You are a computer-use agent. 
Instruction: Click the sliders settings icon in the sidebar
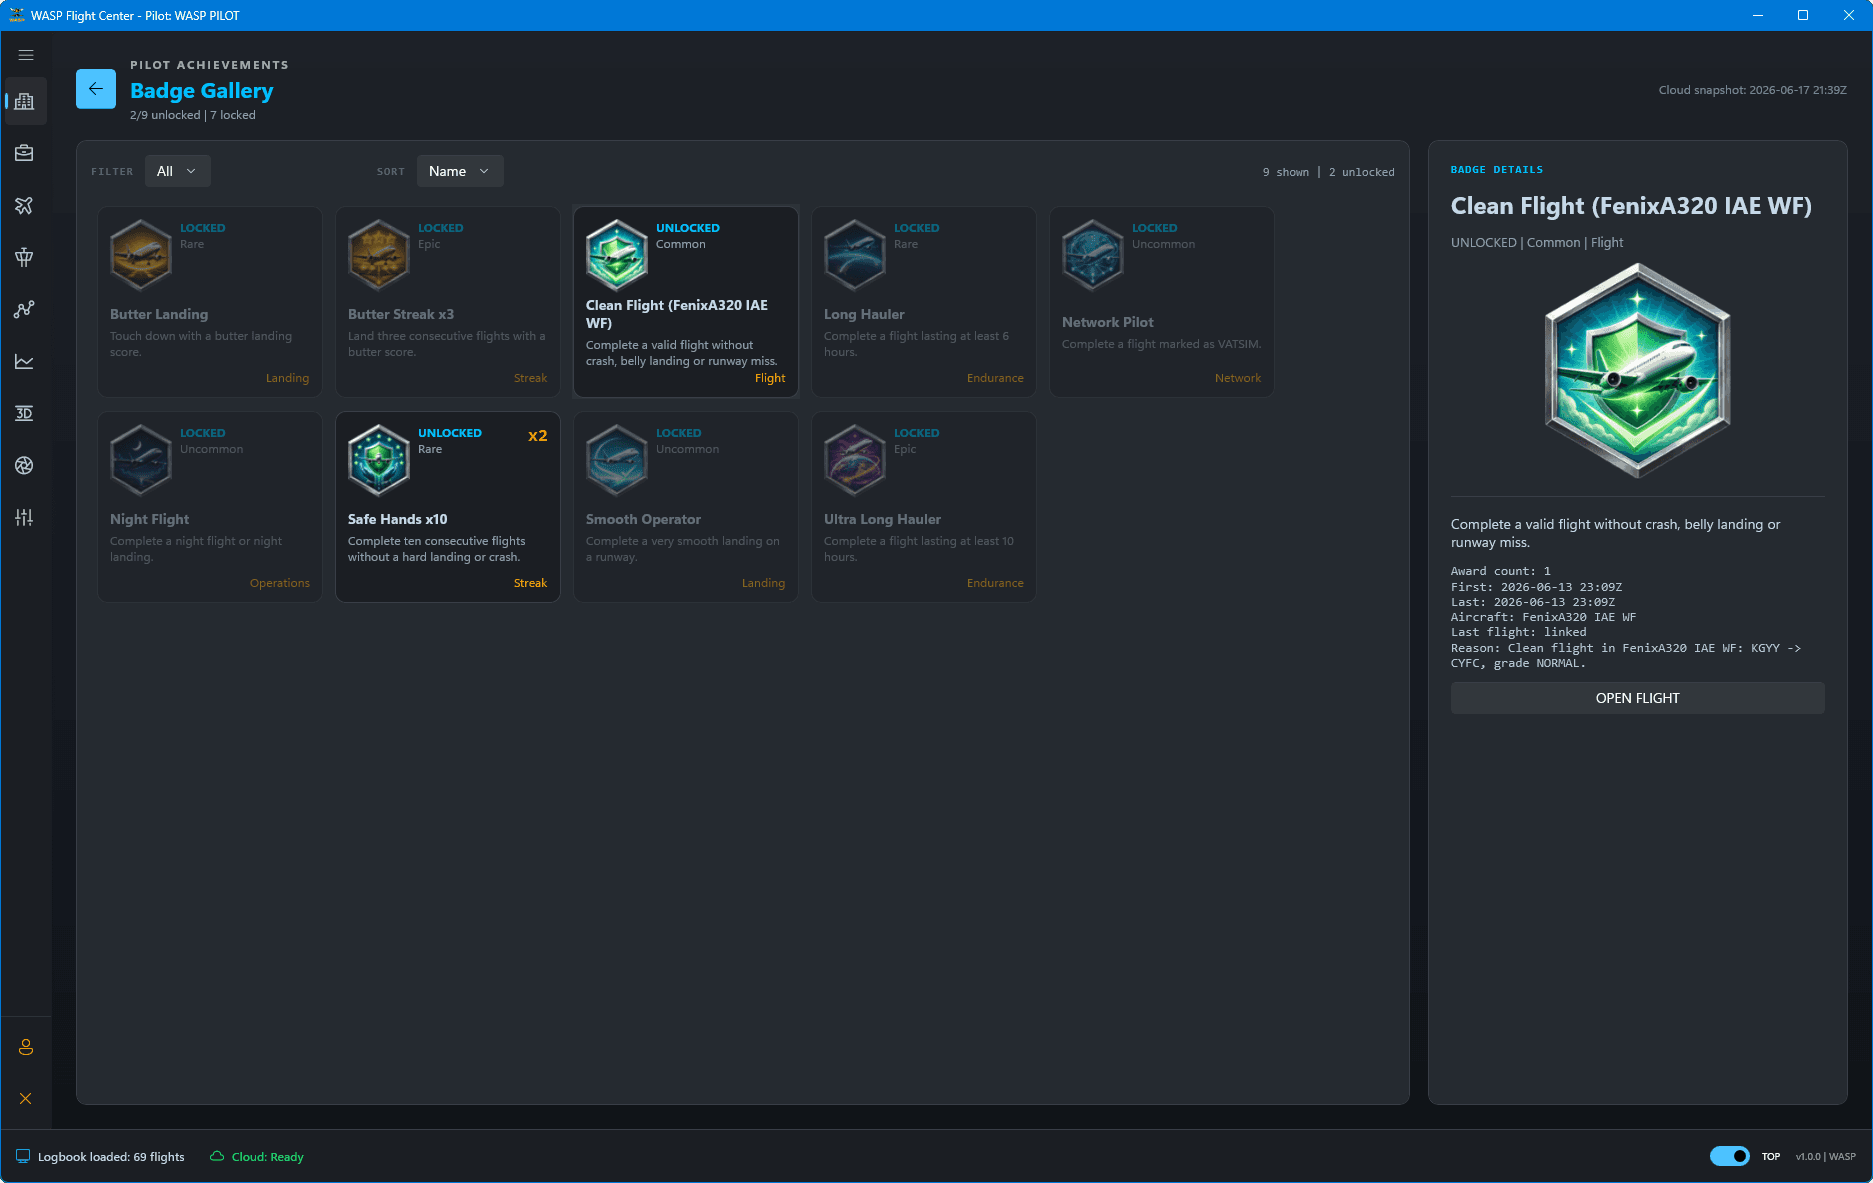[x=25, y=517]
